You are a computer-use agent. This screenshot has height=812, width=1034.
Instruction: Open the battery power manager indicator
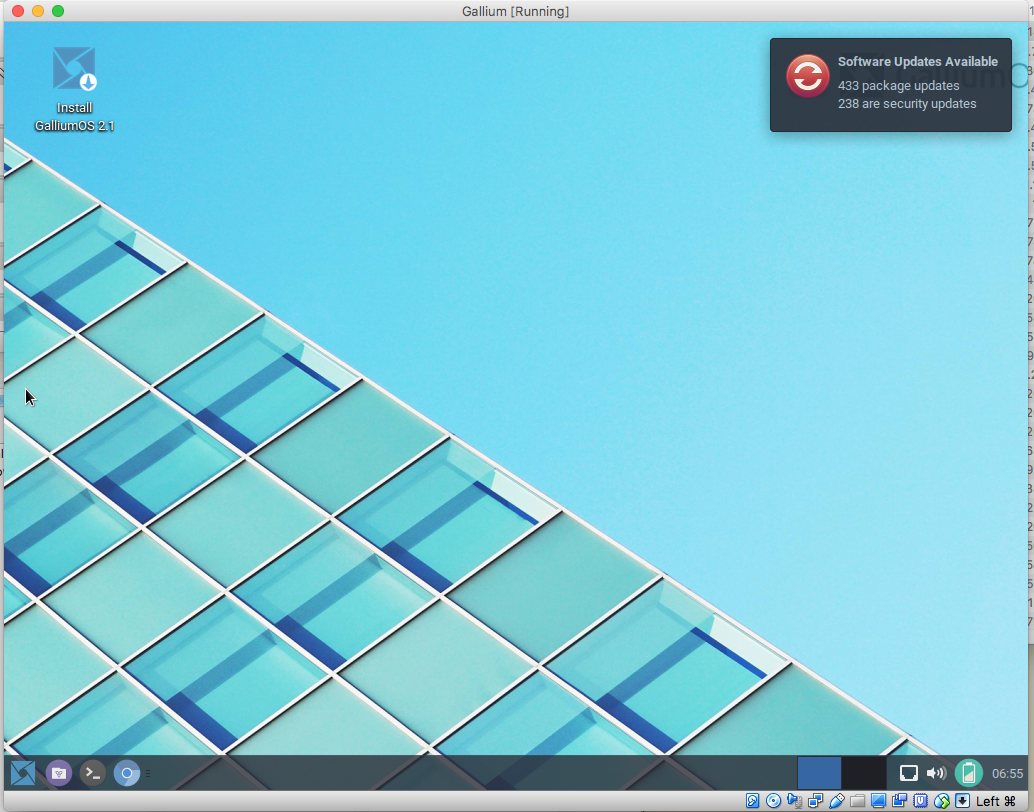[969, 773]
